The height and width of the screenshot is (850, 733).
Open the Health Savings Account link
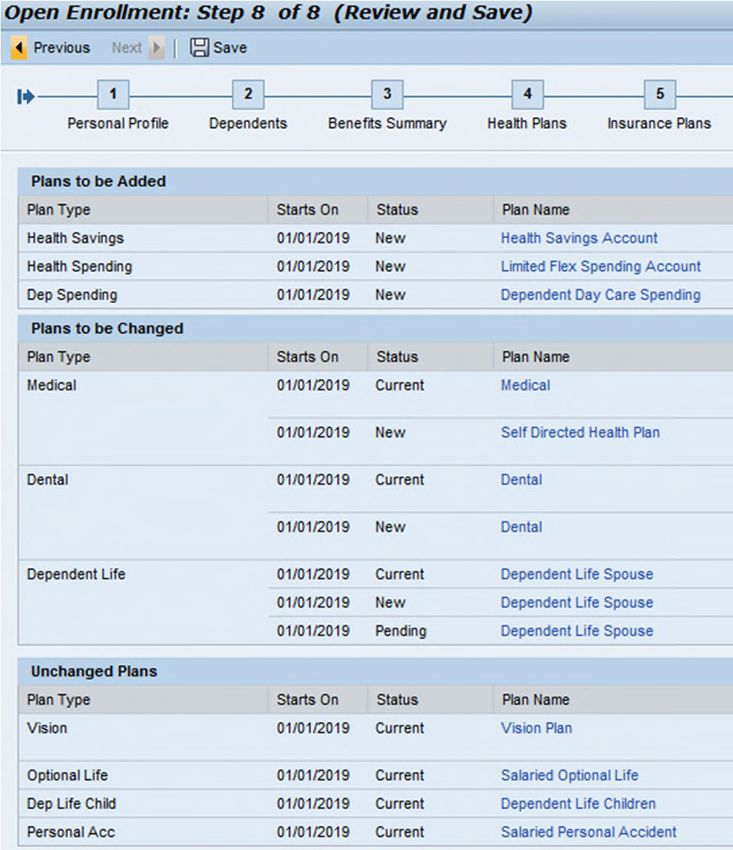[579, 238]
